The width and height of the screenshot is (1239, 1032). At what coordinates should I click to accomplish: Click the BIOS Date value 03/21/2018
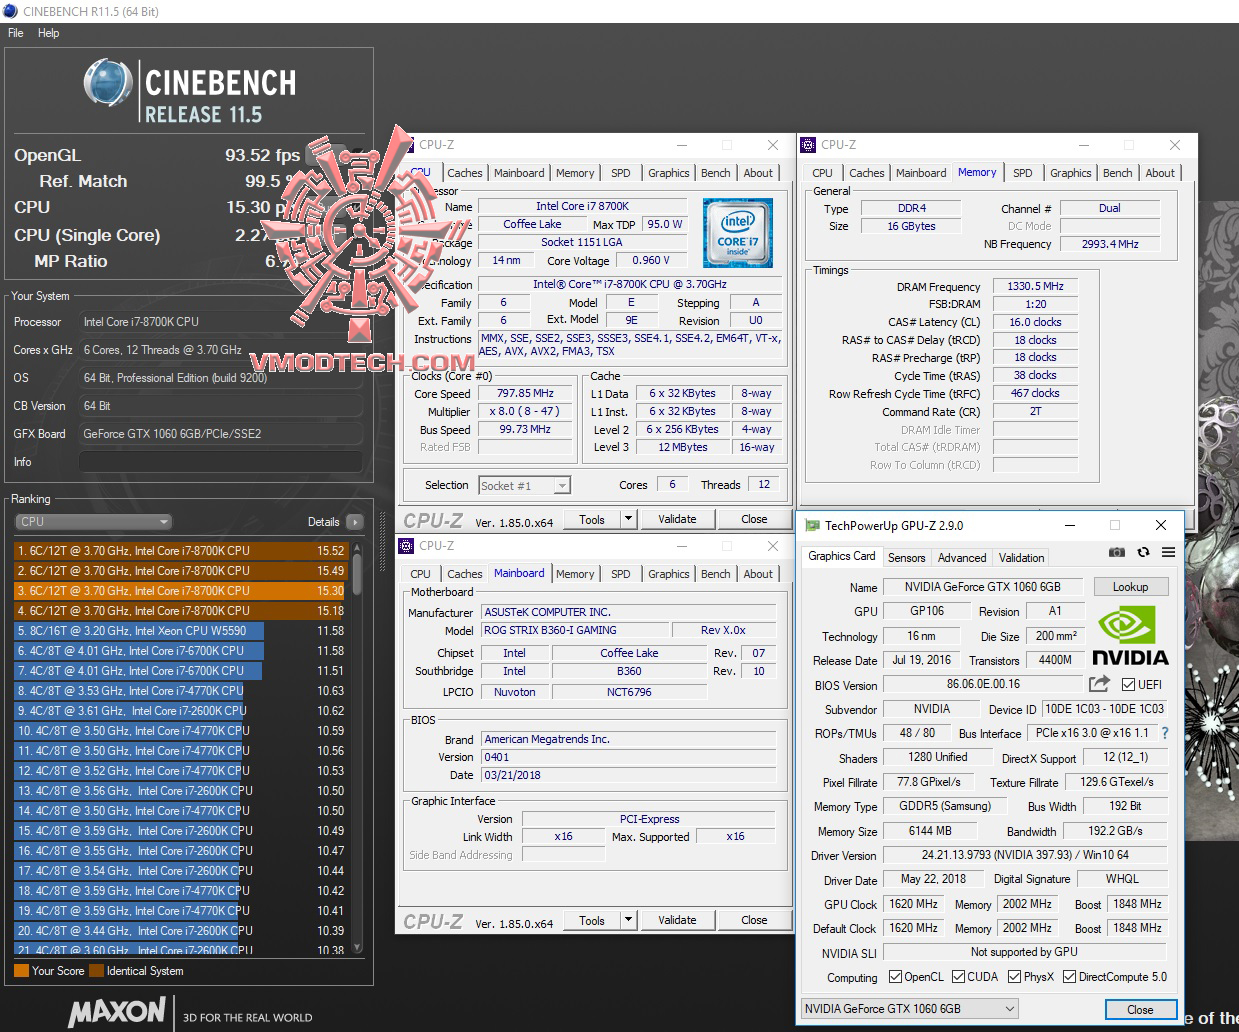tap(629, 775)
